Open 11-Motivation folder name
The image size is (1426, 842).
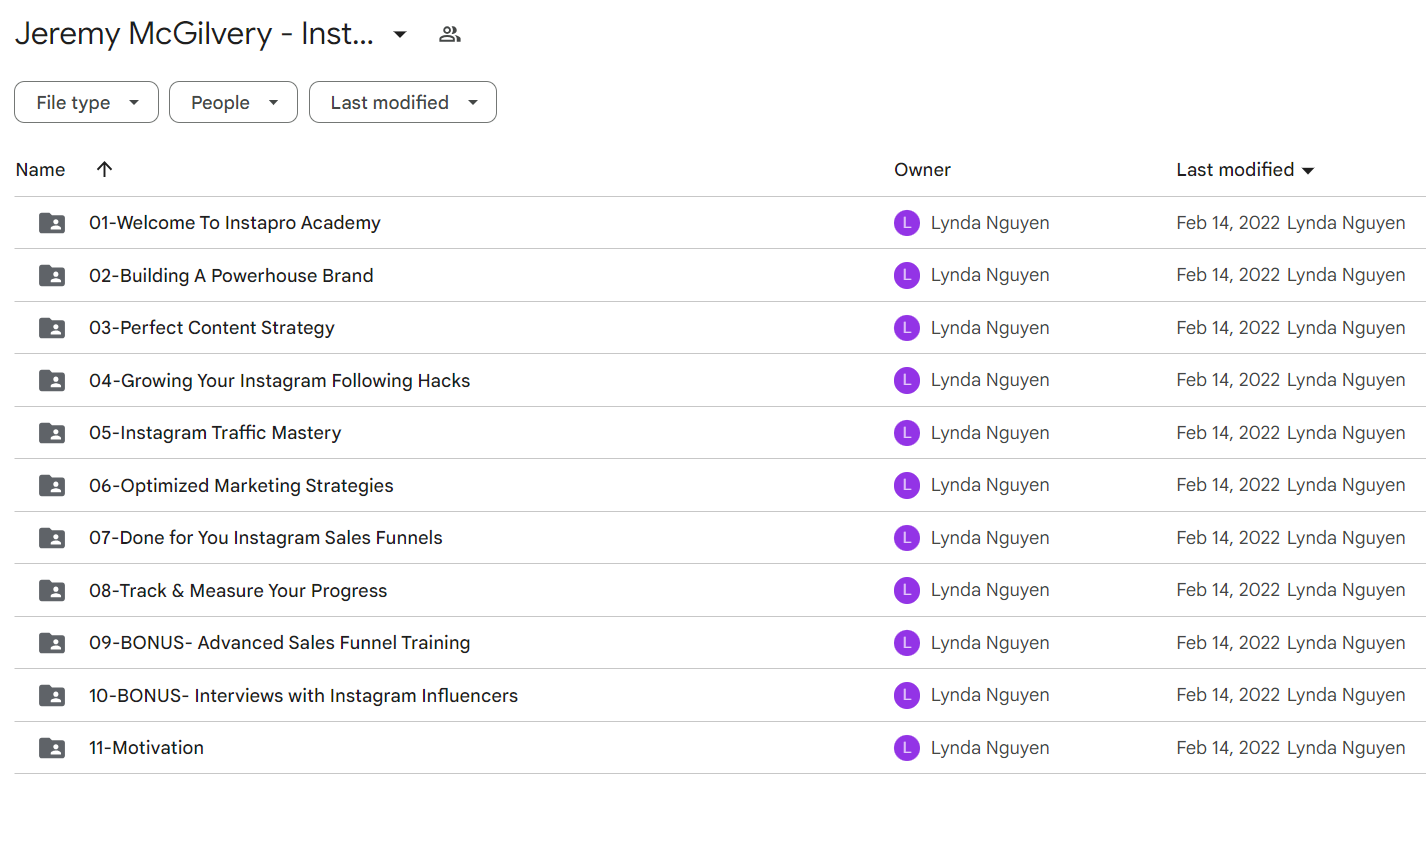pyautogui.click(x=146, y=748)
